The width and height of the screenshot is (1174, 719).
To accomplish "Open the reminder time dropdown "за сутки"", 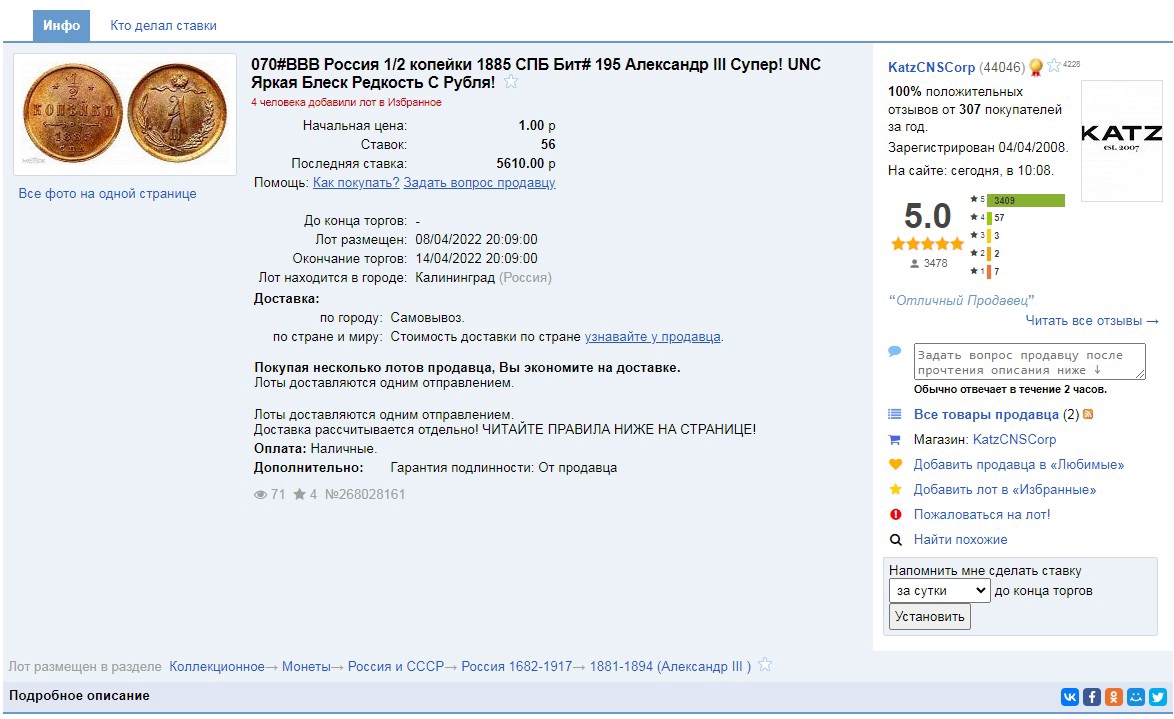I will click(939, 591).
